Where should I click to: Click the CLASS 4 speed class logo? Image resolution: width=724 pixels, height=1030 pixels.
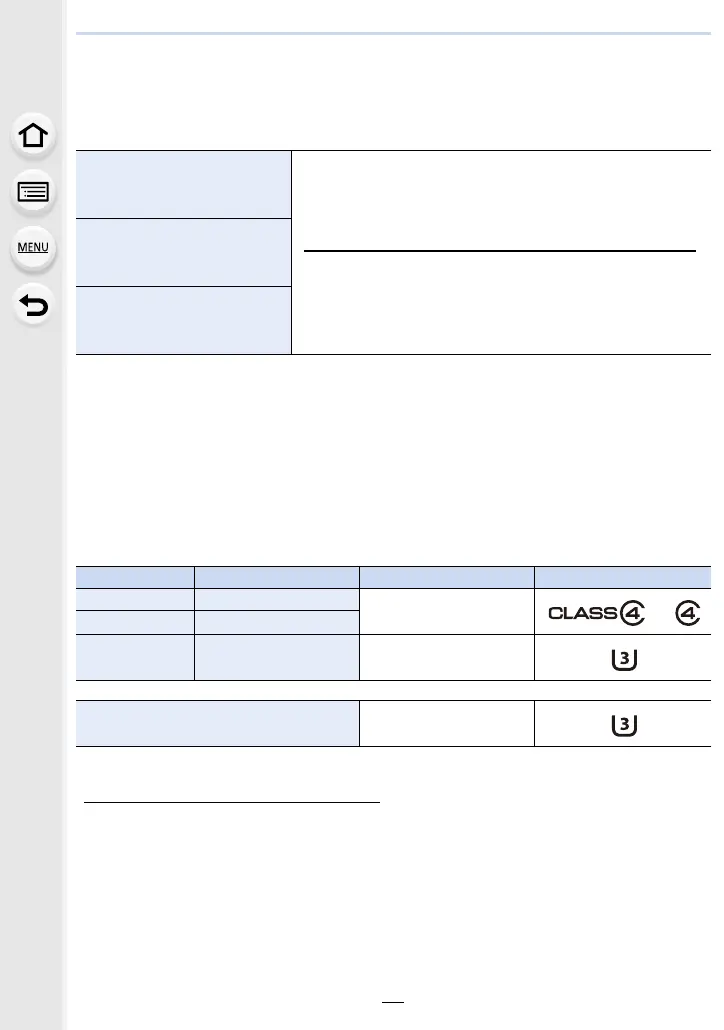[597, 613]
